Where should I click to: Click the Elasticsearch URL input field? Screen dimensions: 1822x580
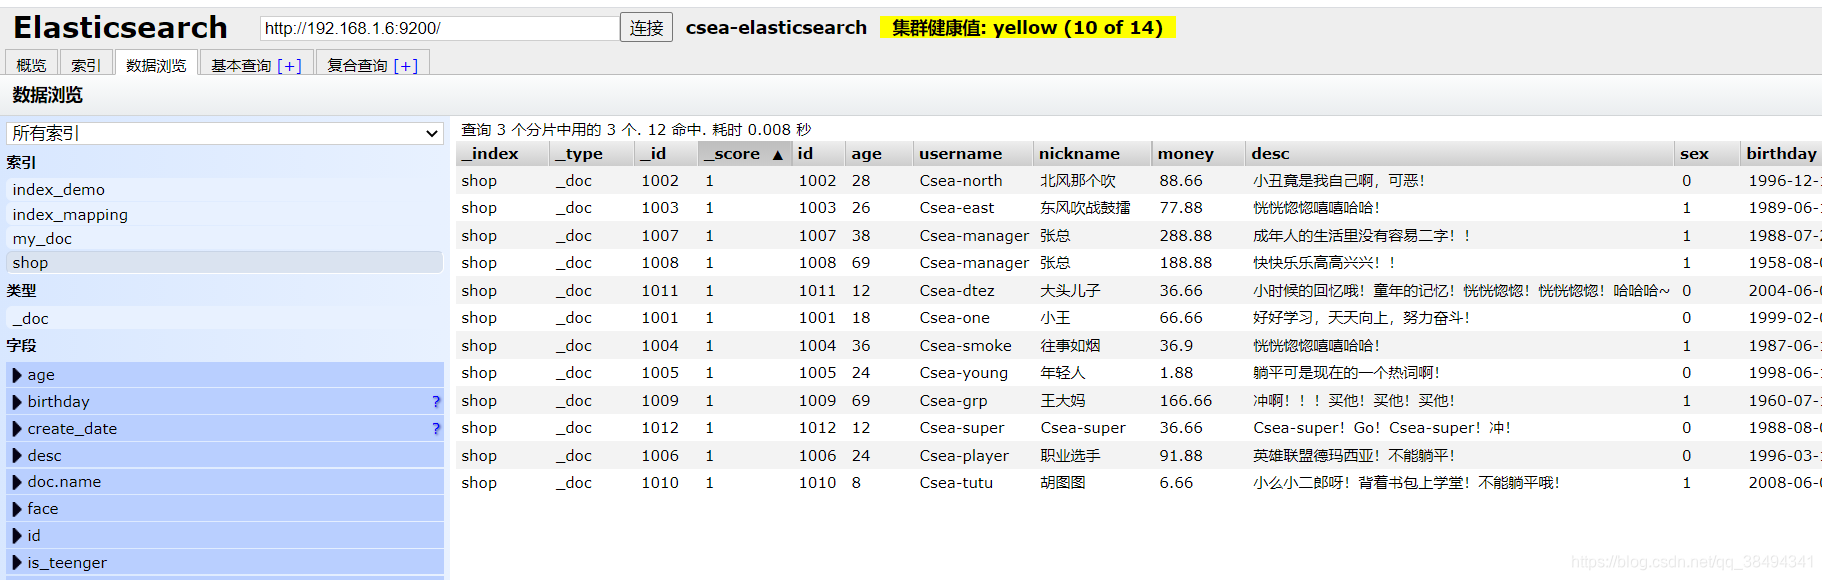tap(439, 28)
